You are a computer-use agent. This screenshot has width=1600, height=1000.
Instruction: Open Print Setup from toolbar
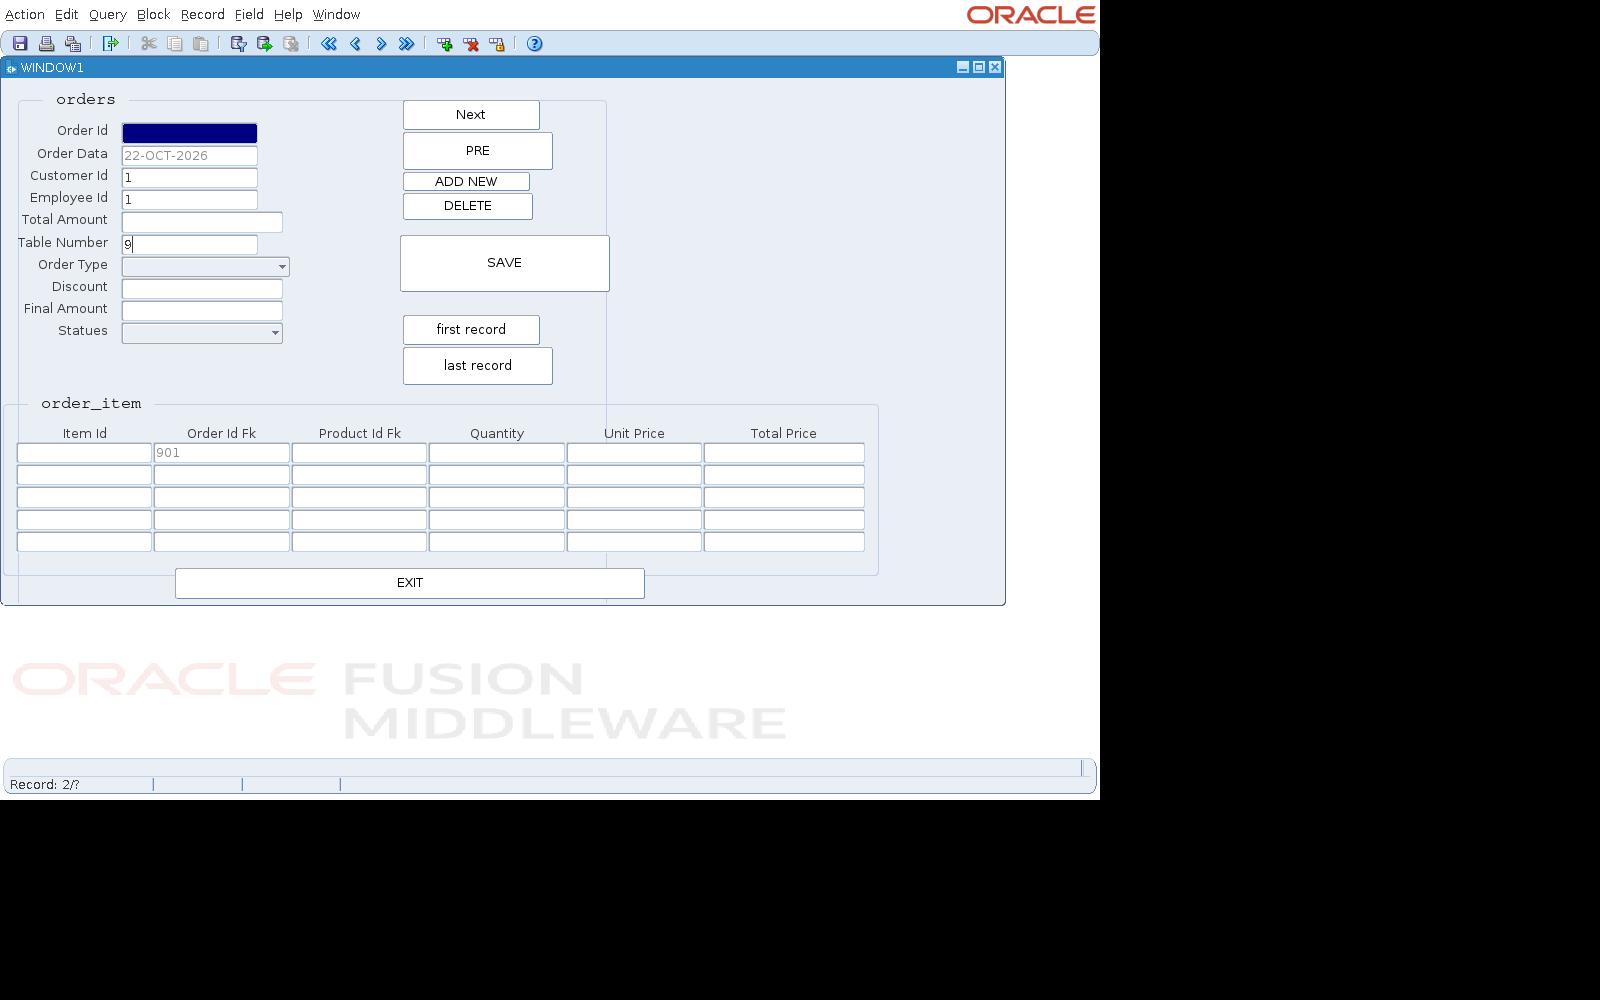point(72,44)
